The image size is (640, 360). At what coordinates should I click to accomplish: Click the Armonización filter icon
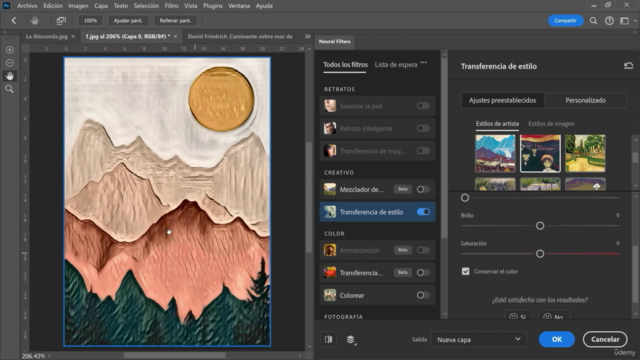[330, 250]
